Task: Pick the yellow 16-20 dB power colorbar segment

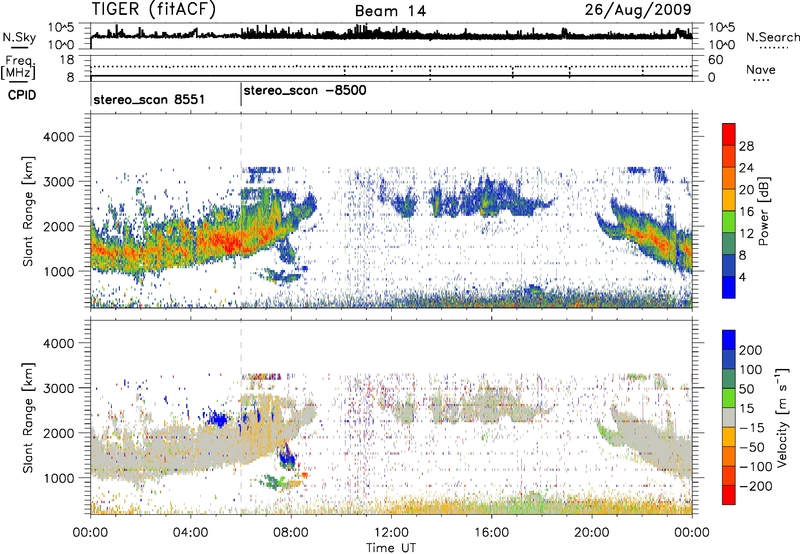Action: 729,200
